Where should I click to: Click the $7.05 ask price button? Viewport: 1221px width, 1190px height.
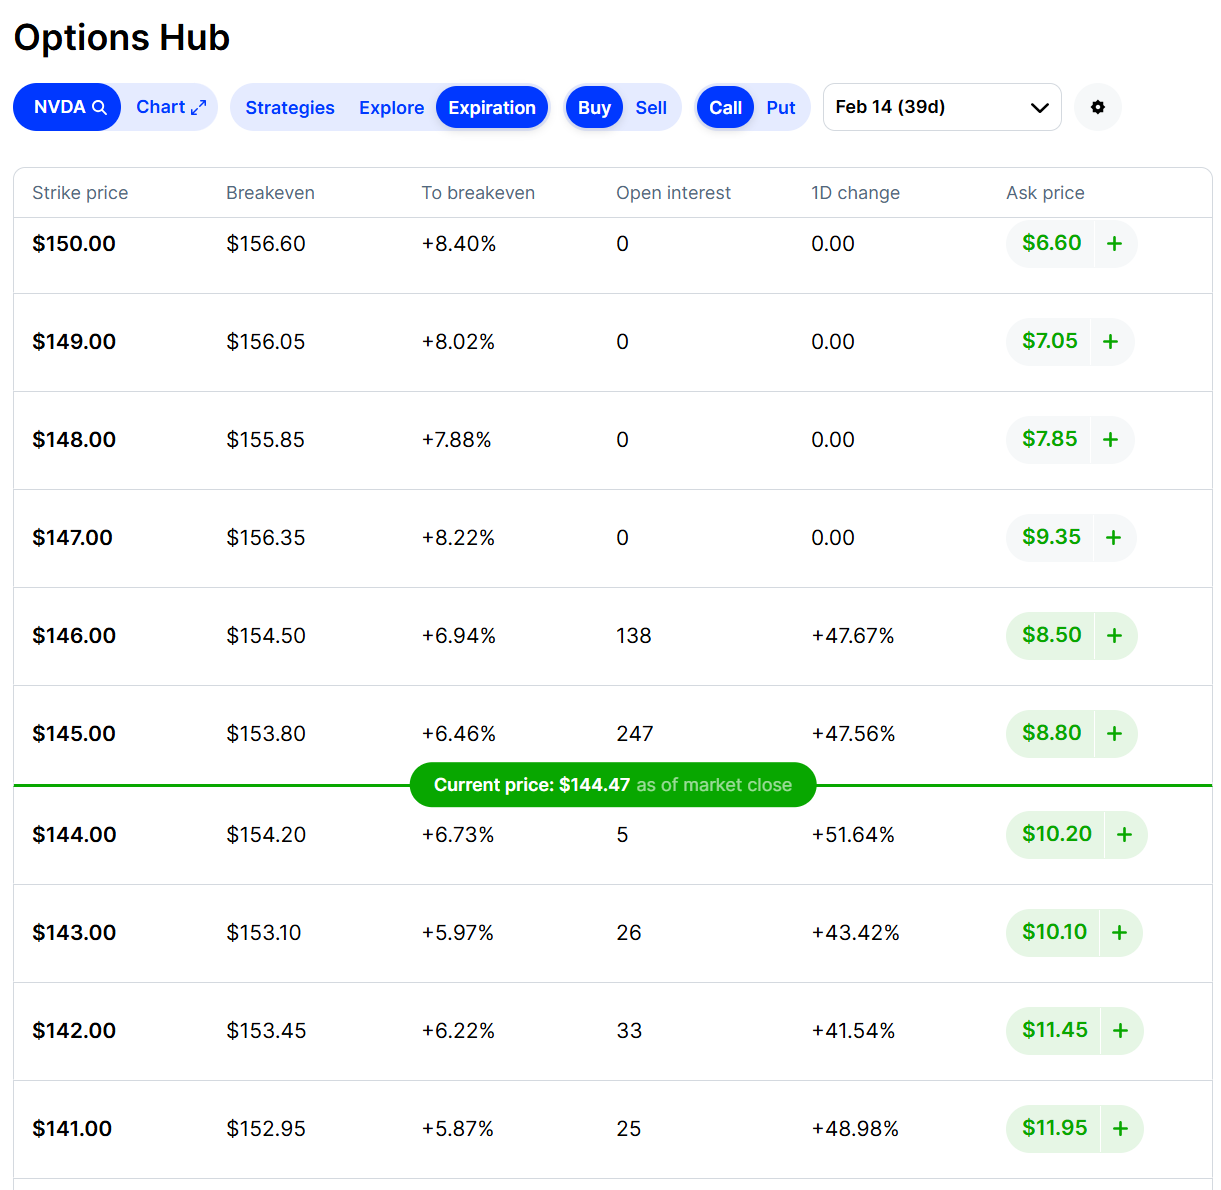click(x=1049, y=341)
